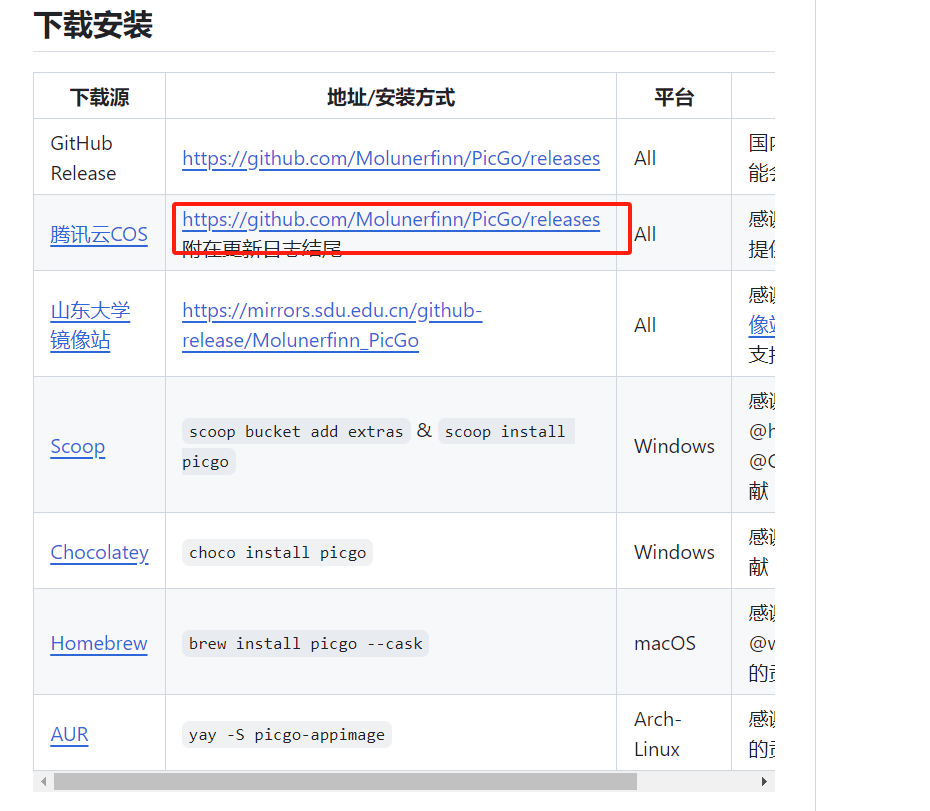Open the releases link in 腾讯云COS row
930x811 pixels.
click(391, 220)
